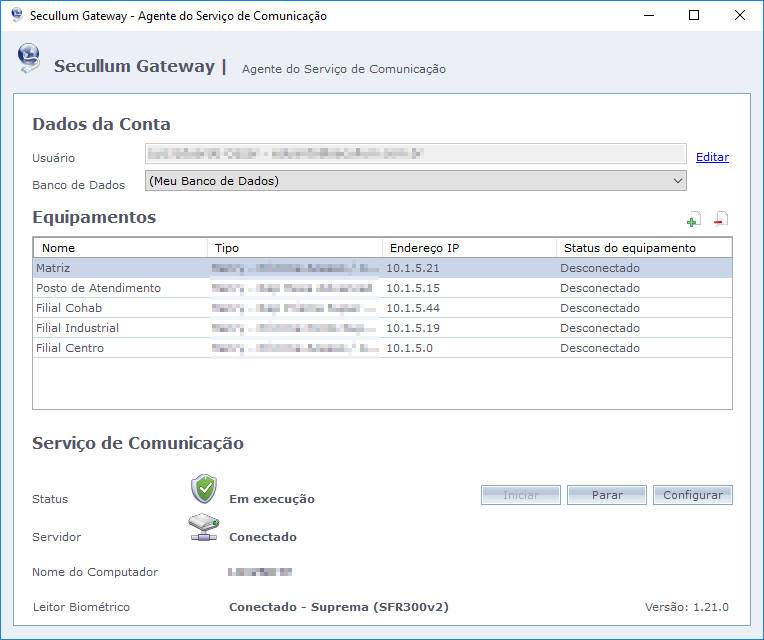
Task: Click Desconectado status of Matriz
Action: pos(600,268)
